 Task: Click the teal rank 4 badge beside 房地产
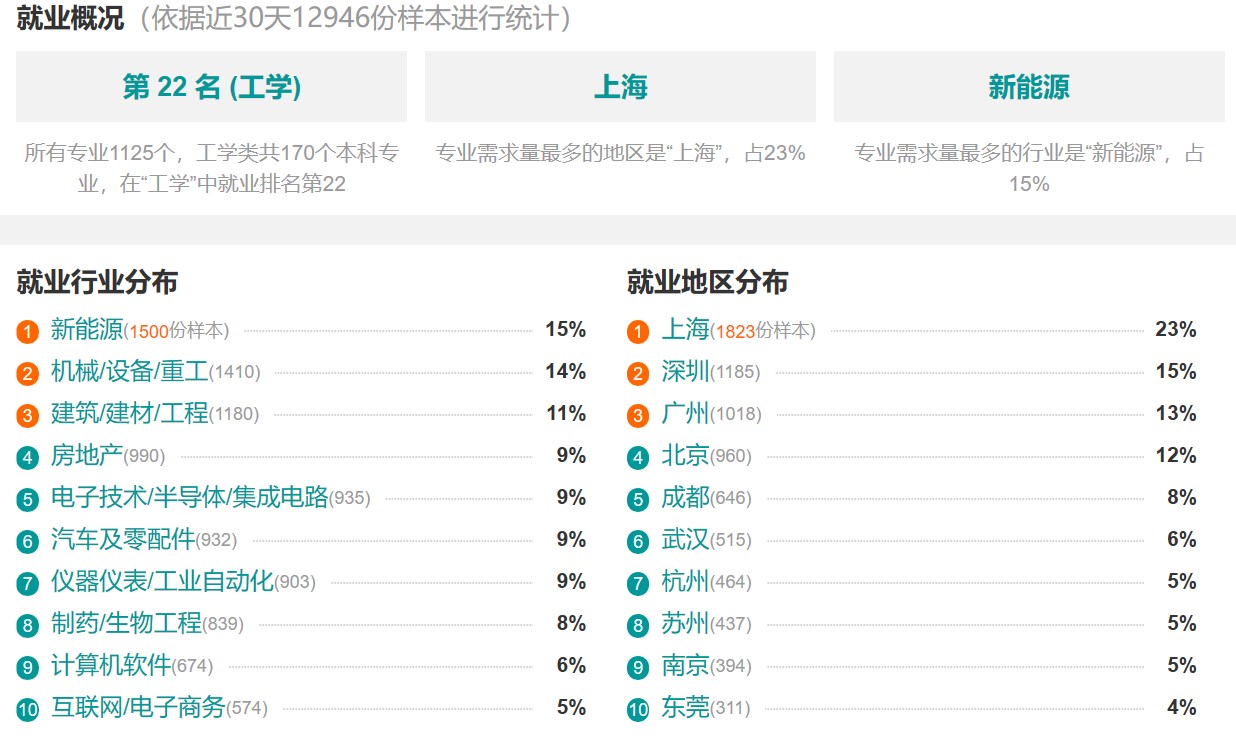[28, 457]
